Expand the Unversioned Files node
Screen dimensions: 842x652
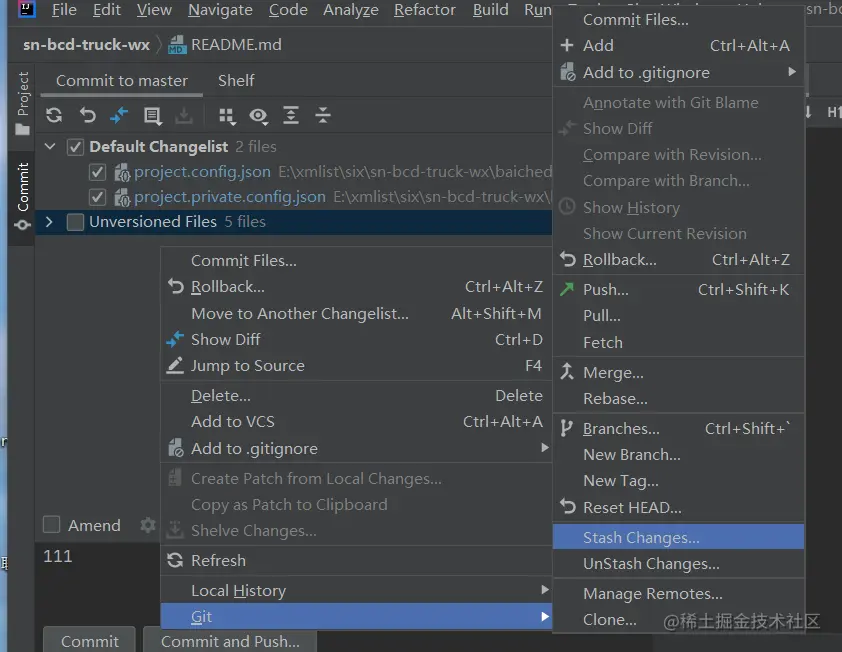[49, 221]
